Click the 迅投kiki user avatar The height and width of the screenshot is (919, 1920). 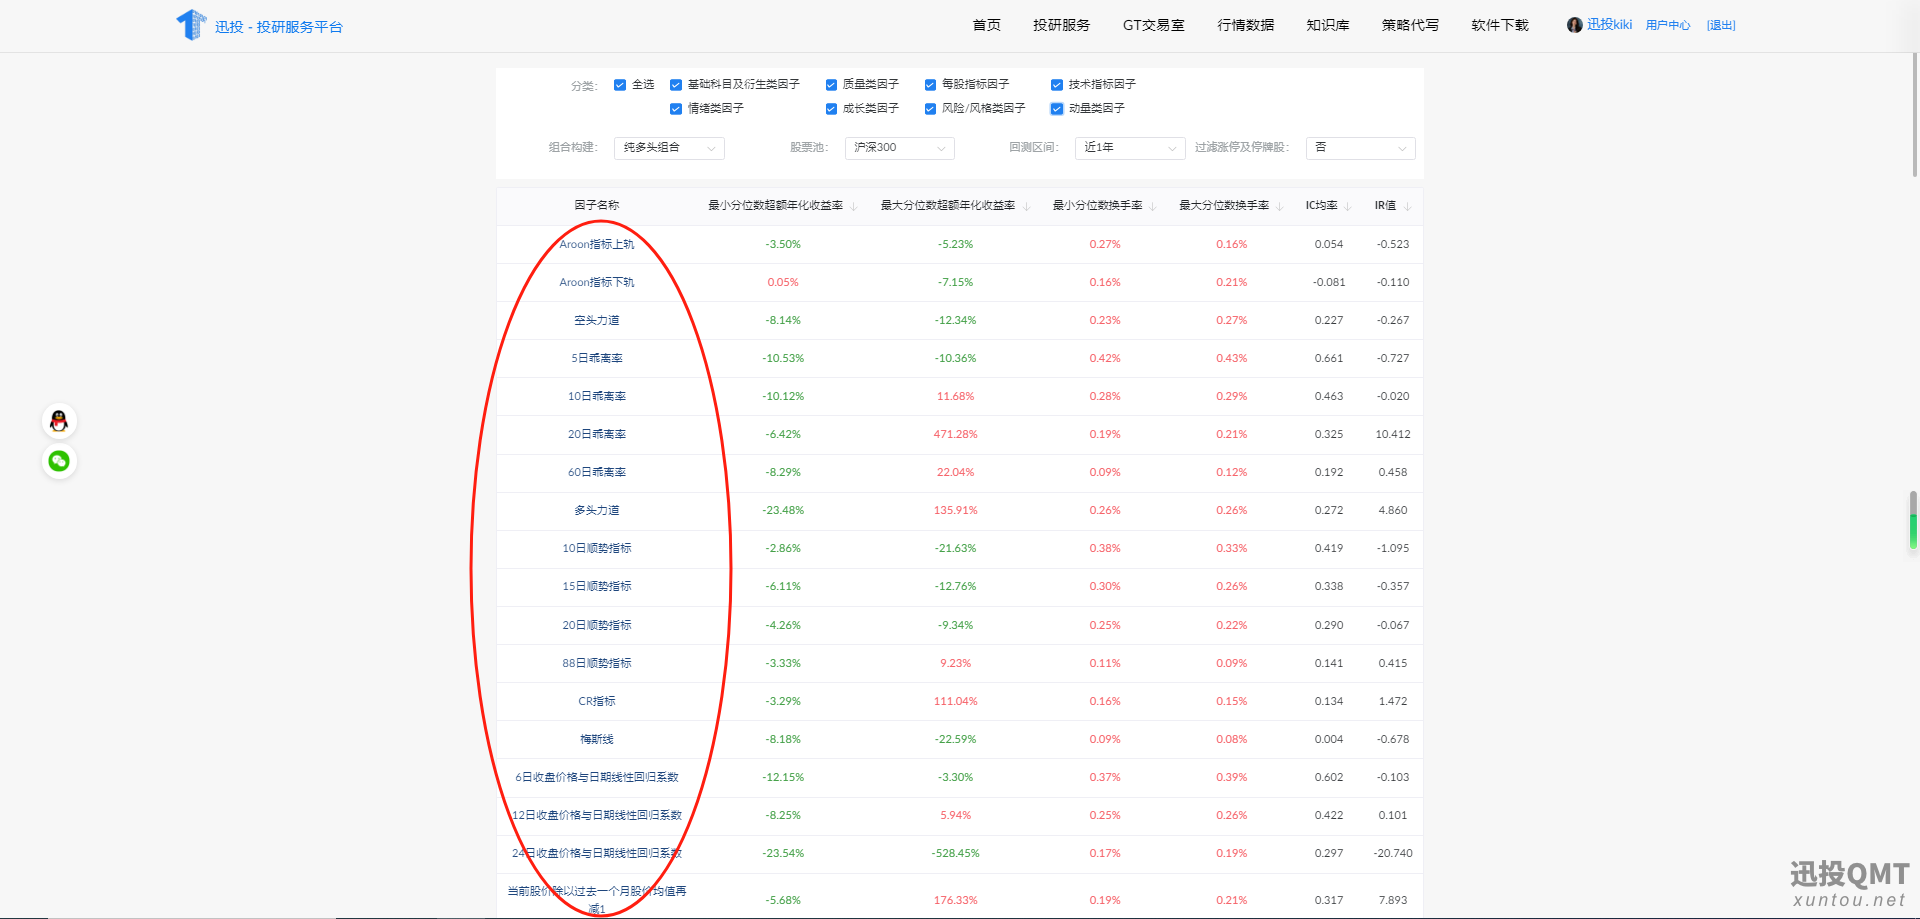1574,25
